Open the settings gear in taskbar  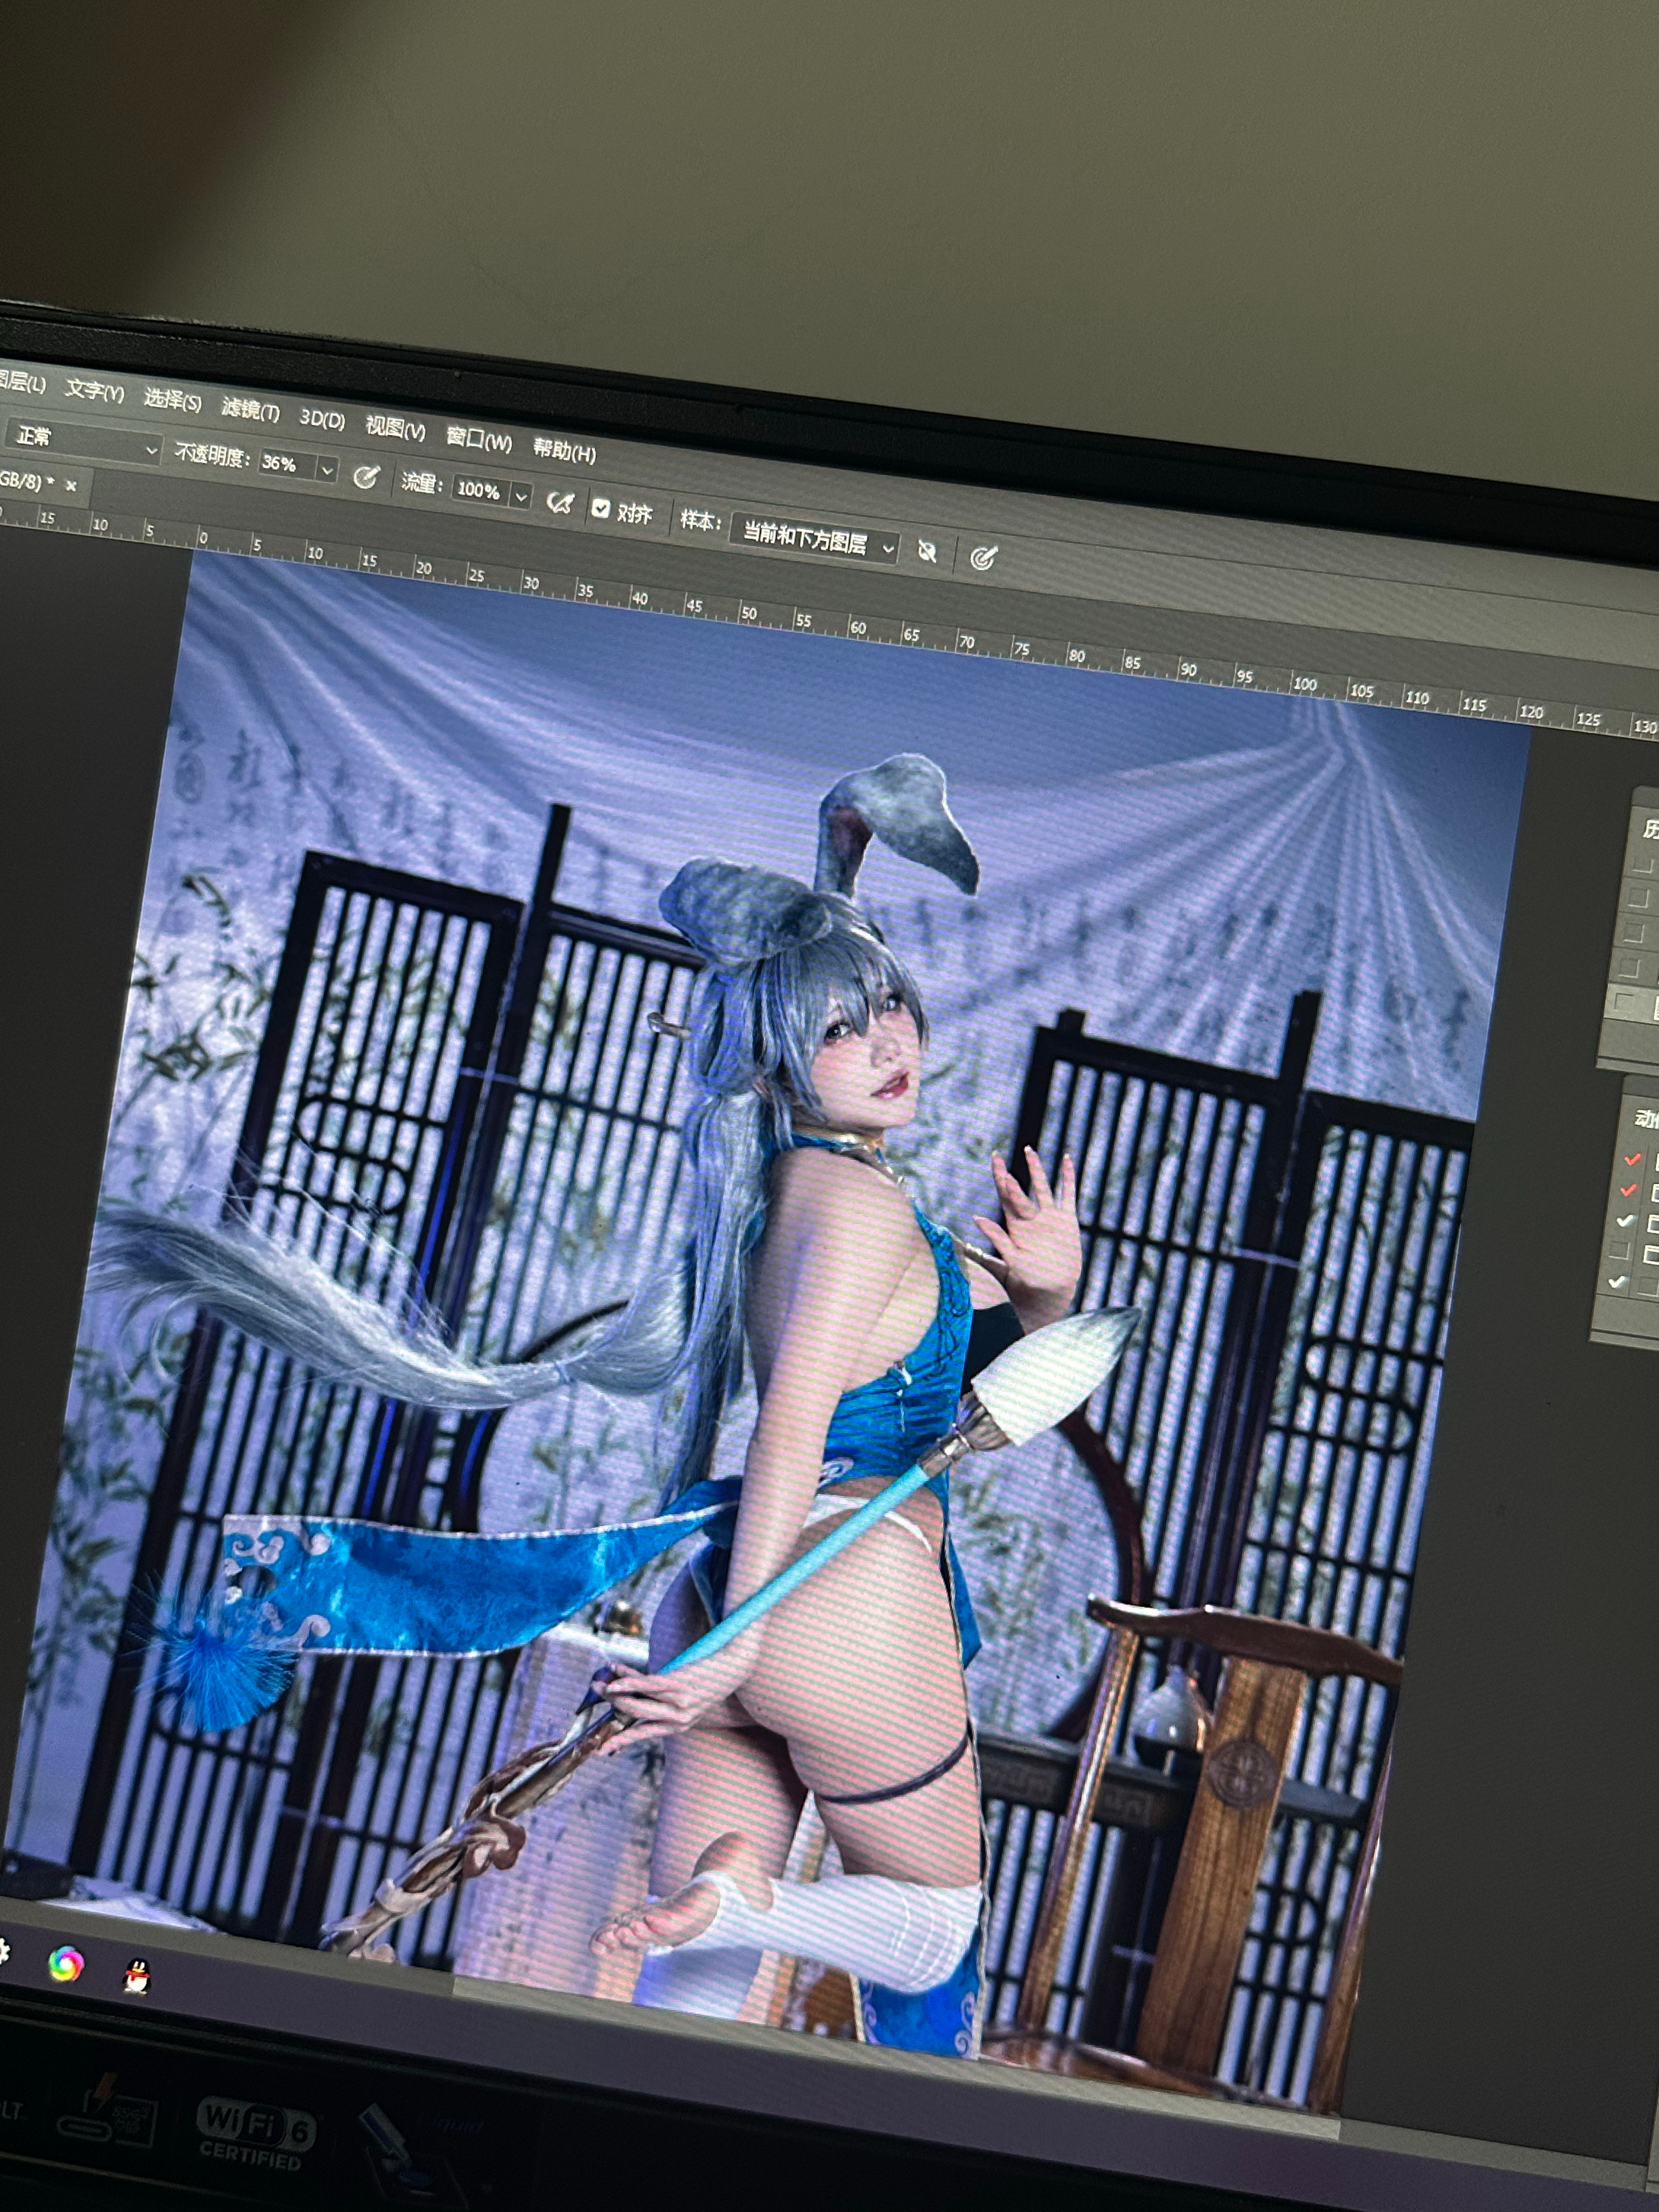click(x=4, y=1951)
